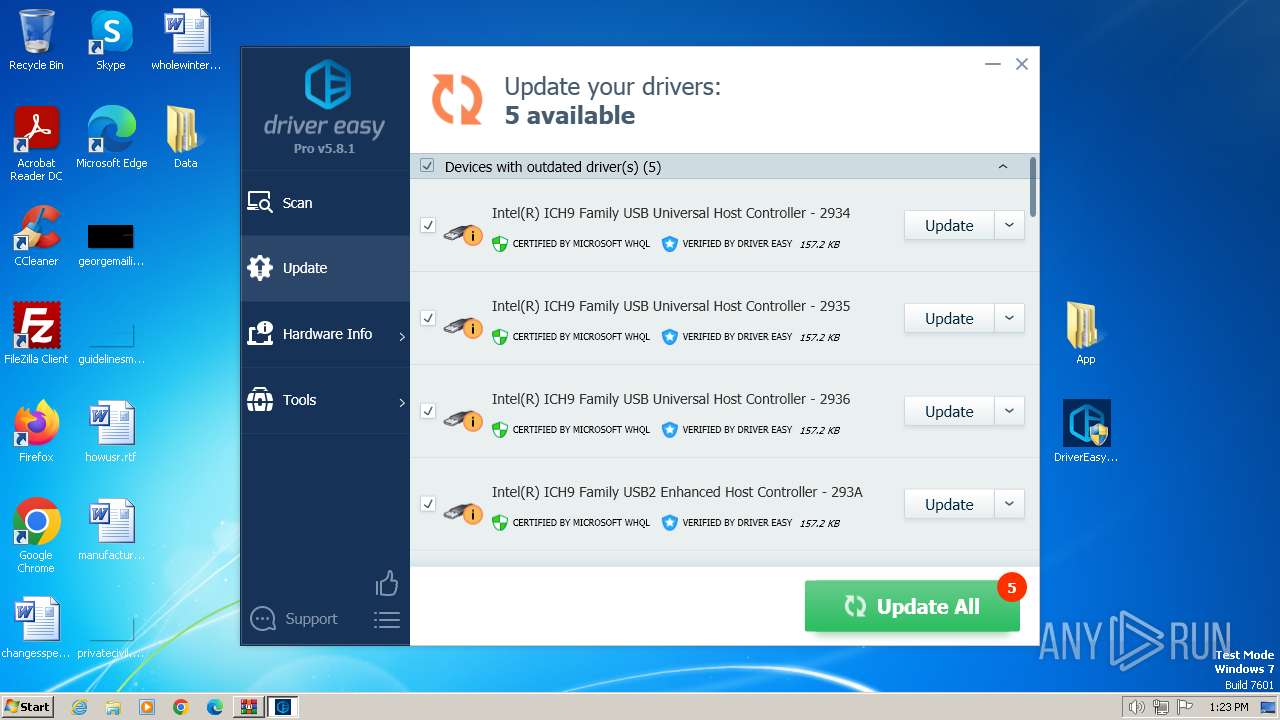Open FileZilla Client shortcut
Image resolution: width=1280 pixels, height=720 pixels.
(x=36, y=334)
